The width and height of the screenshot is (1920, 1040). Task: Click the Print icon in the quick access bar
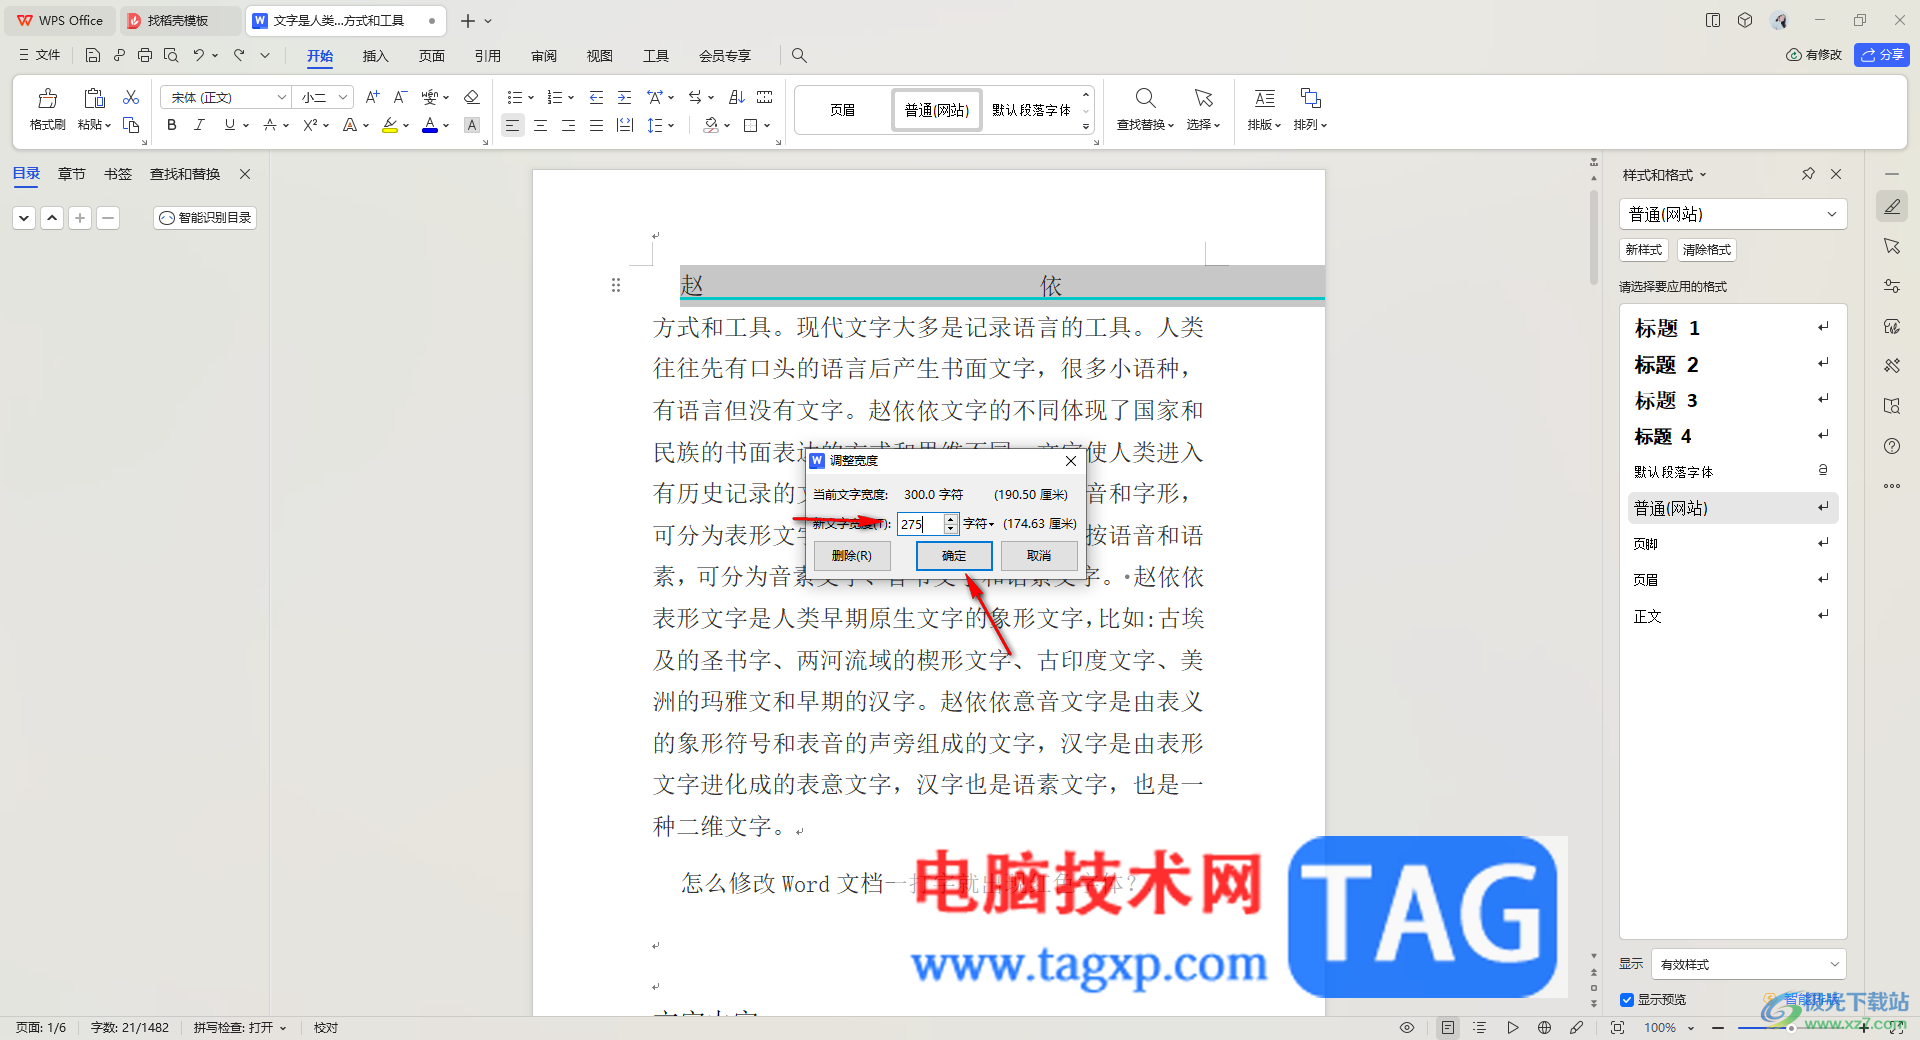point(145,55)
